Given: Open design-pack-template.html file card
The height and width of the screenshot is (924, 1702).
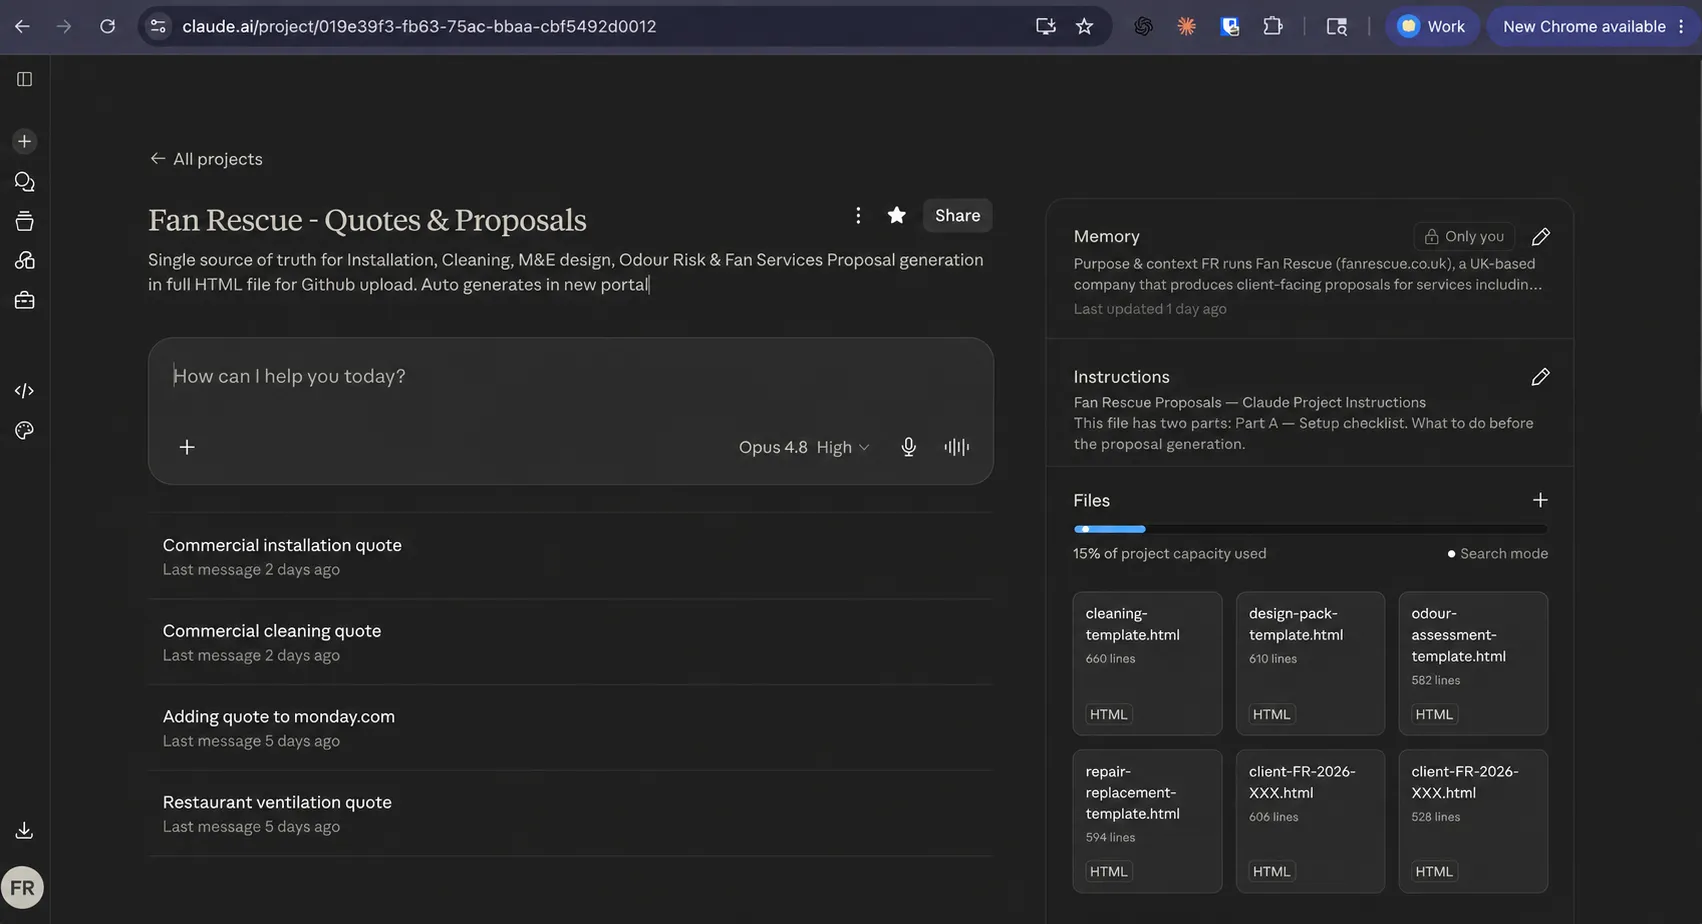Looking at the screenshot, I should pyautogui.click(x=1310, y=663).
